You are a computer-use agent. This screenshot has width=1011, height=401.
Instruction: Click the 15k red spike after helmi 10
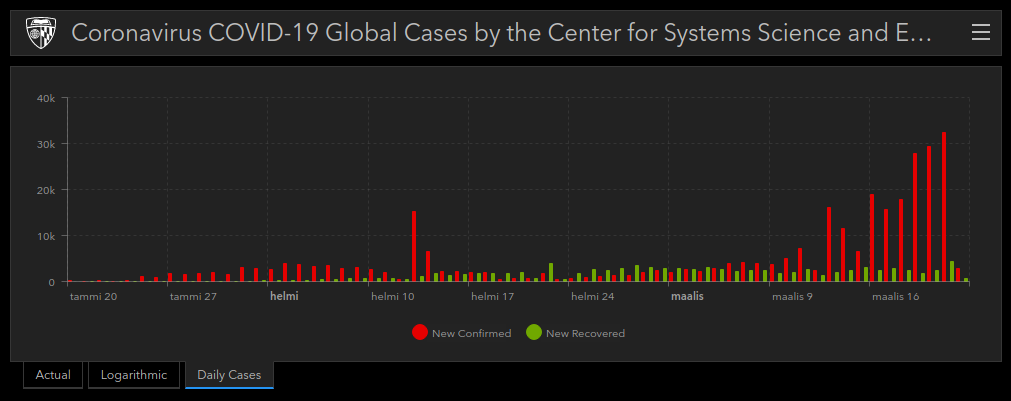[414, 246]
